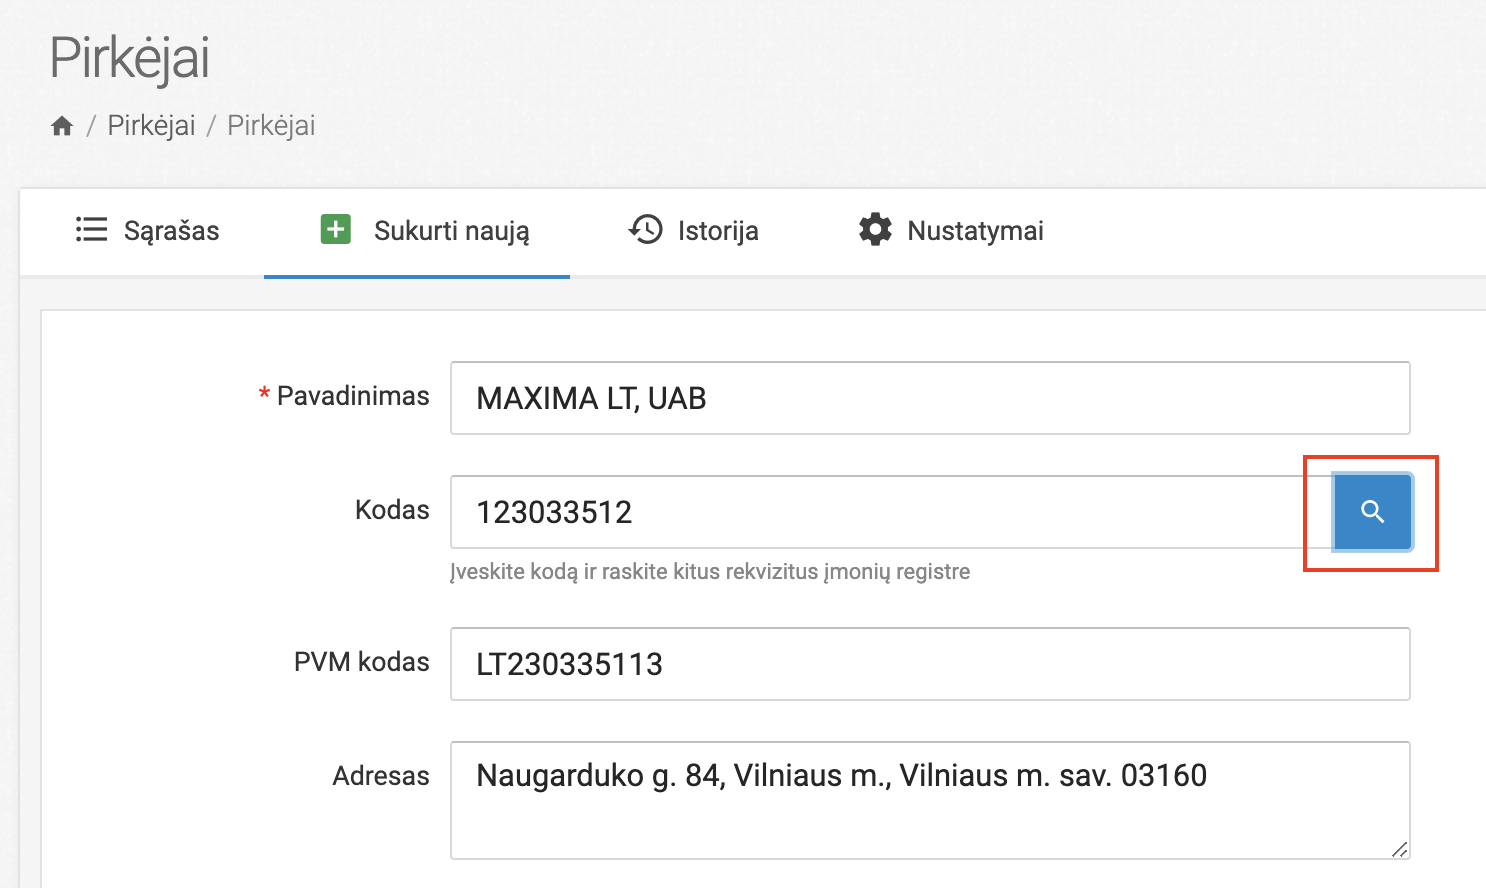Open the first Pirkėjai breadcrumb link
Image resolution: width=1486 pixels, height=888 pixels.
151,126
